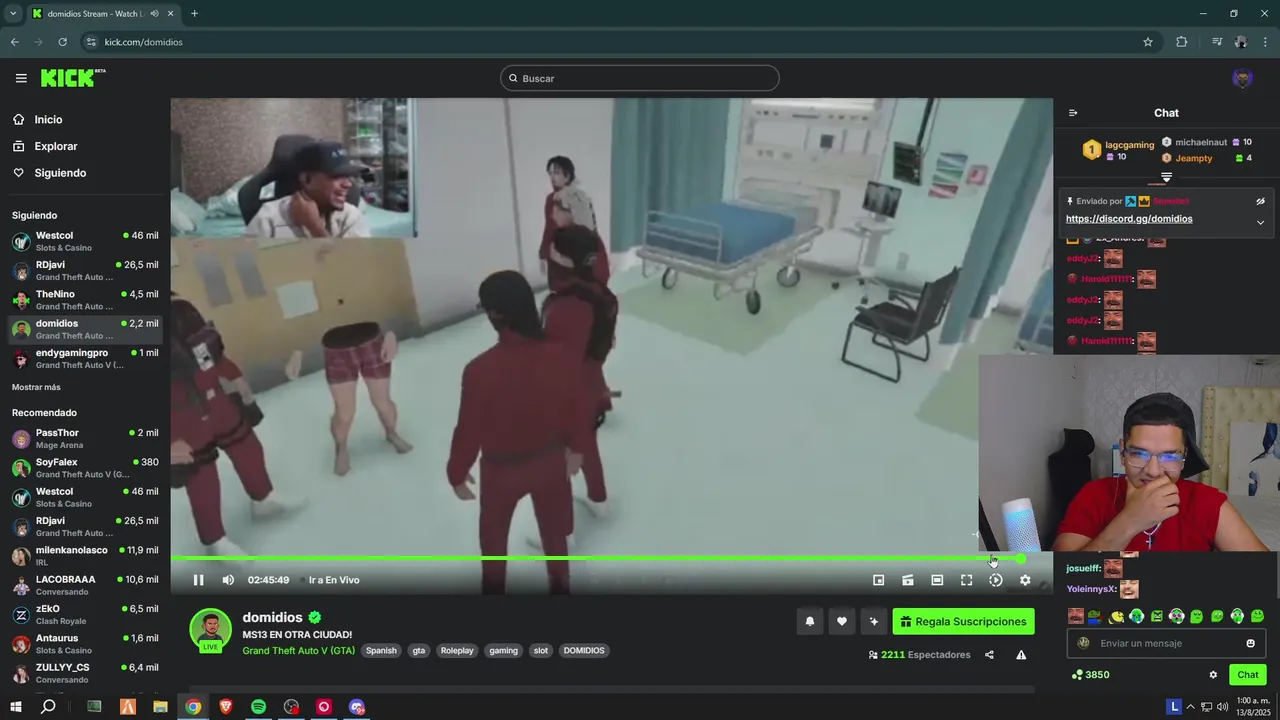Open TheNino channel in sidebar
This screenshot has height=720, width=1280.
click(x=84, y=300)
